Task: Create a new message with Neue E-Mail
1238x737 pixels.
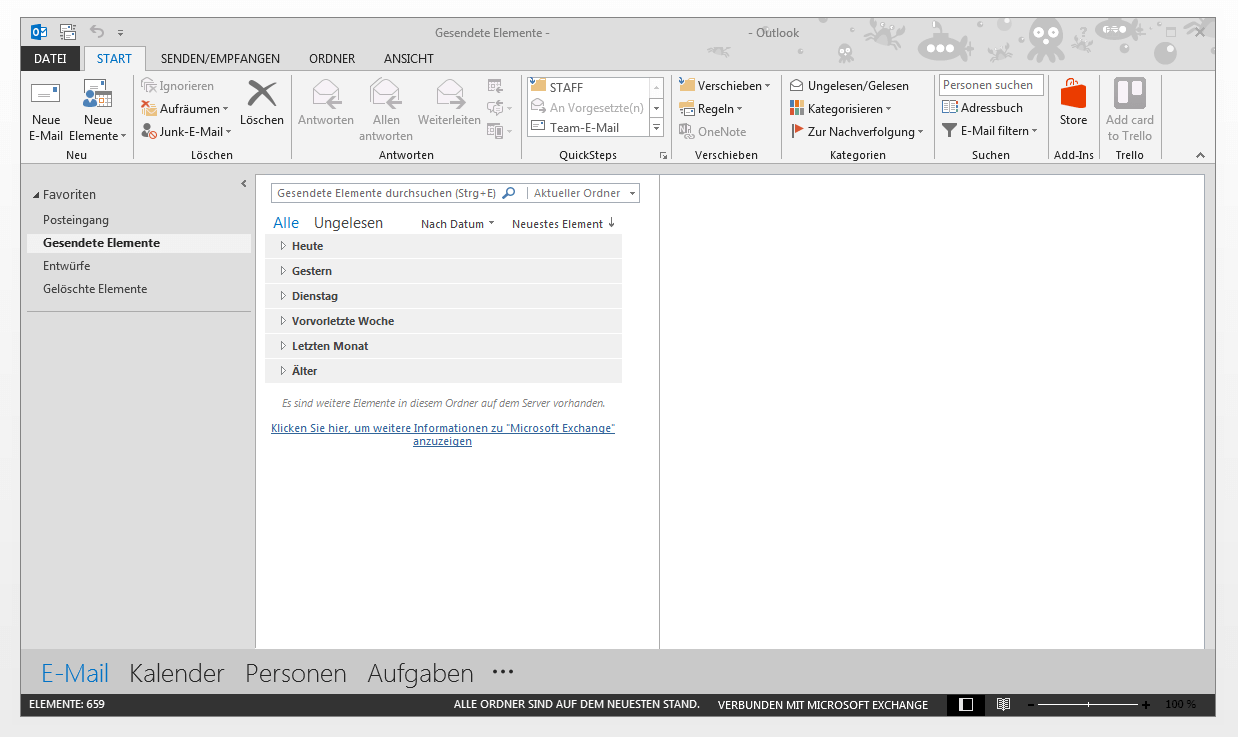Action: coord(46,110)
